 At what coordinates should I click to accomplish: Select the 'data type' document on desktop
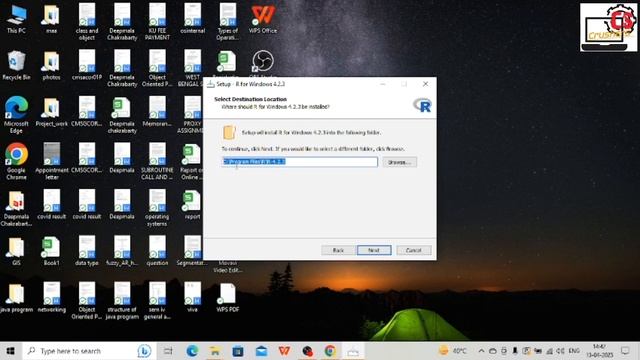[x=87, y=251]
